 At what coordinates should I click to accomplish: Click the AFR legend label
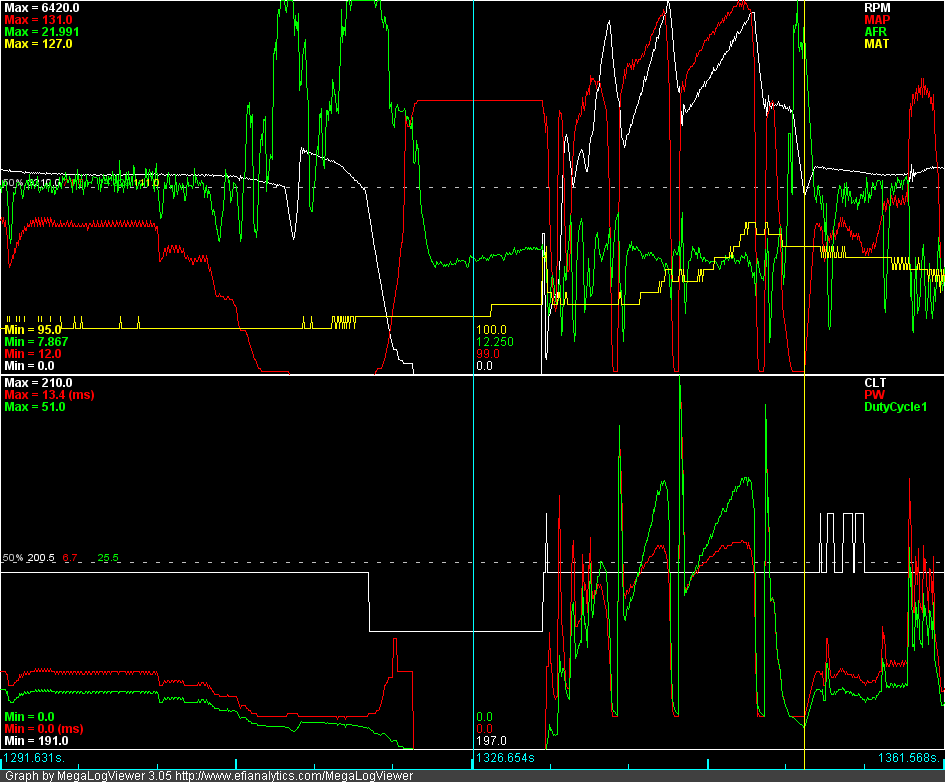click(876, 32)
